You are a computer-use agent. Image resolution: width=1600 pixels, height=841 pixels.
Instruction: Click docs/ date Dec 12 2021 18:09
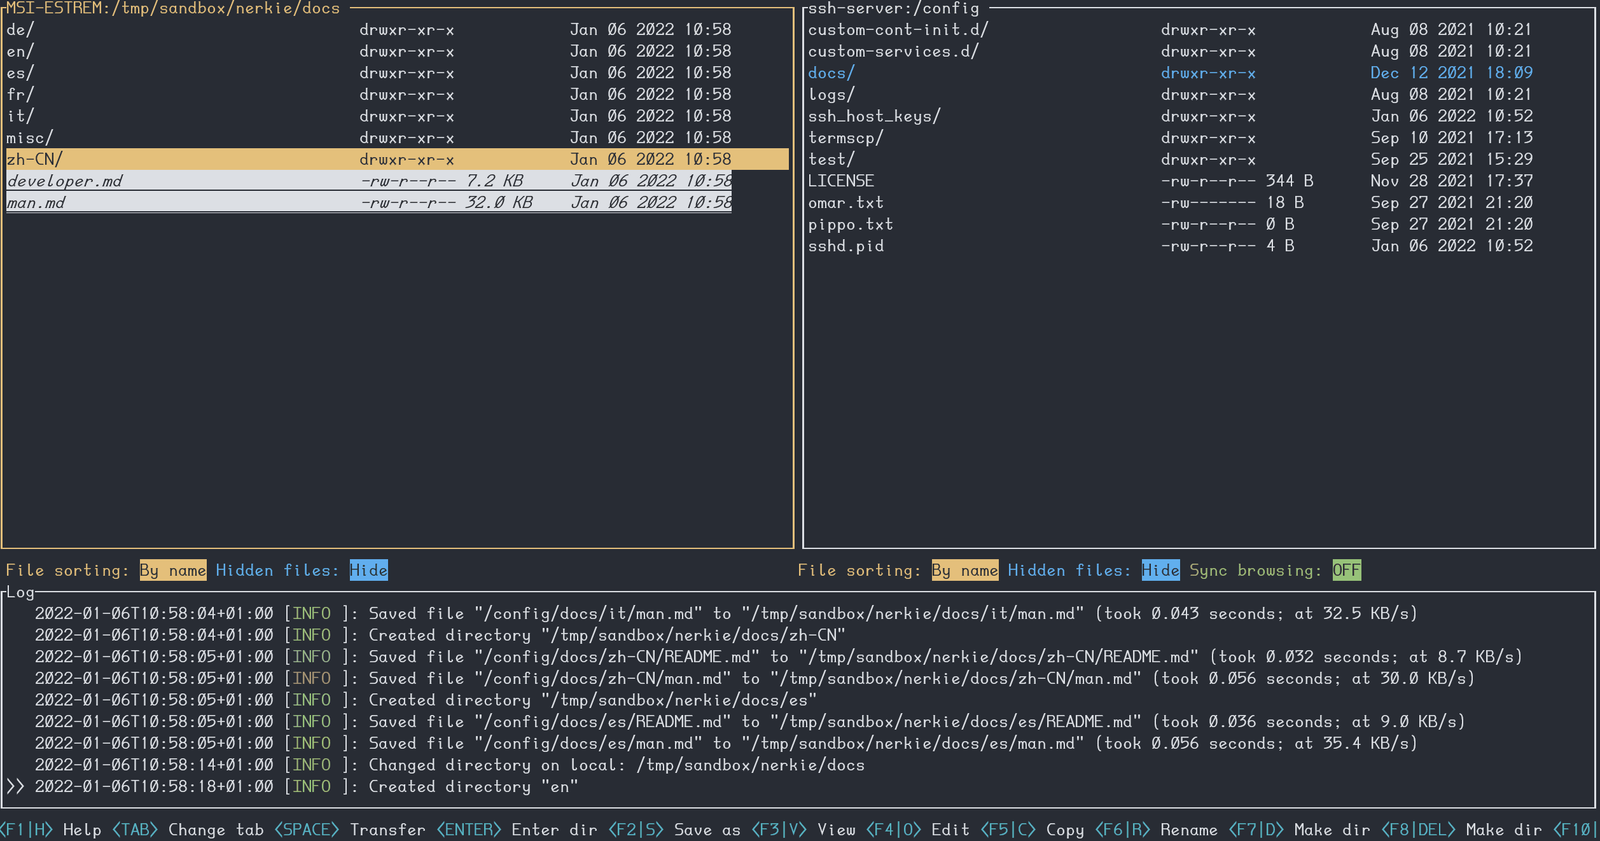pyautogui.click(x=1452, y=73)
